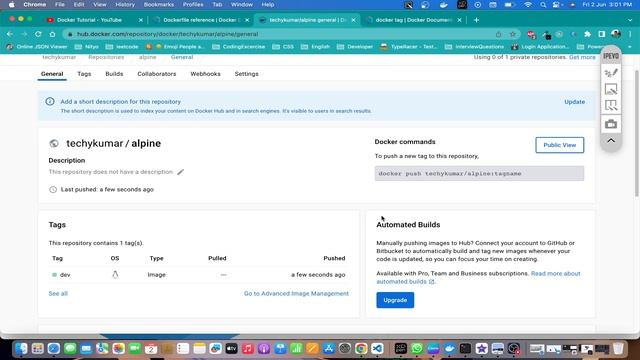
Task: Open Google Chrome in the Dock
Action: 361,349
